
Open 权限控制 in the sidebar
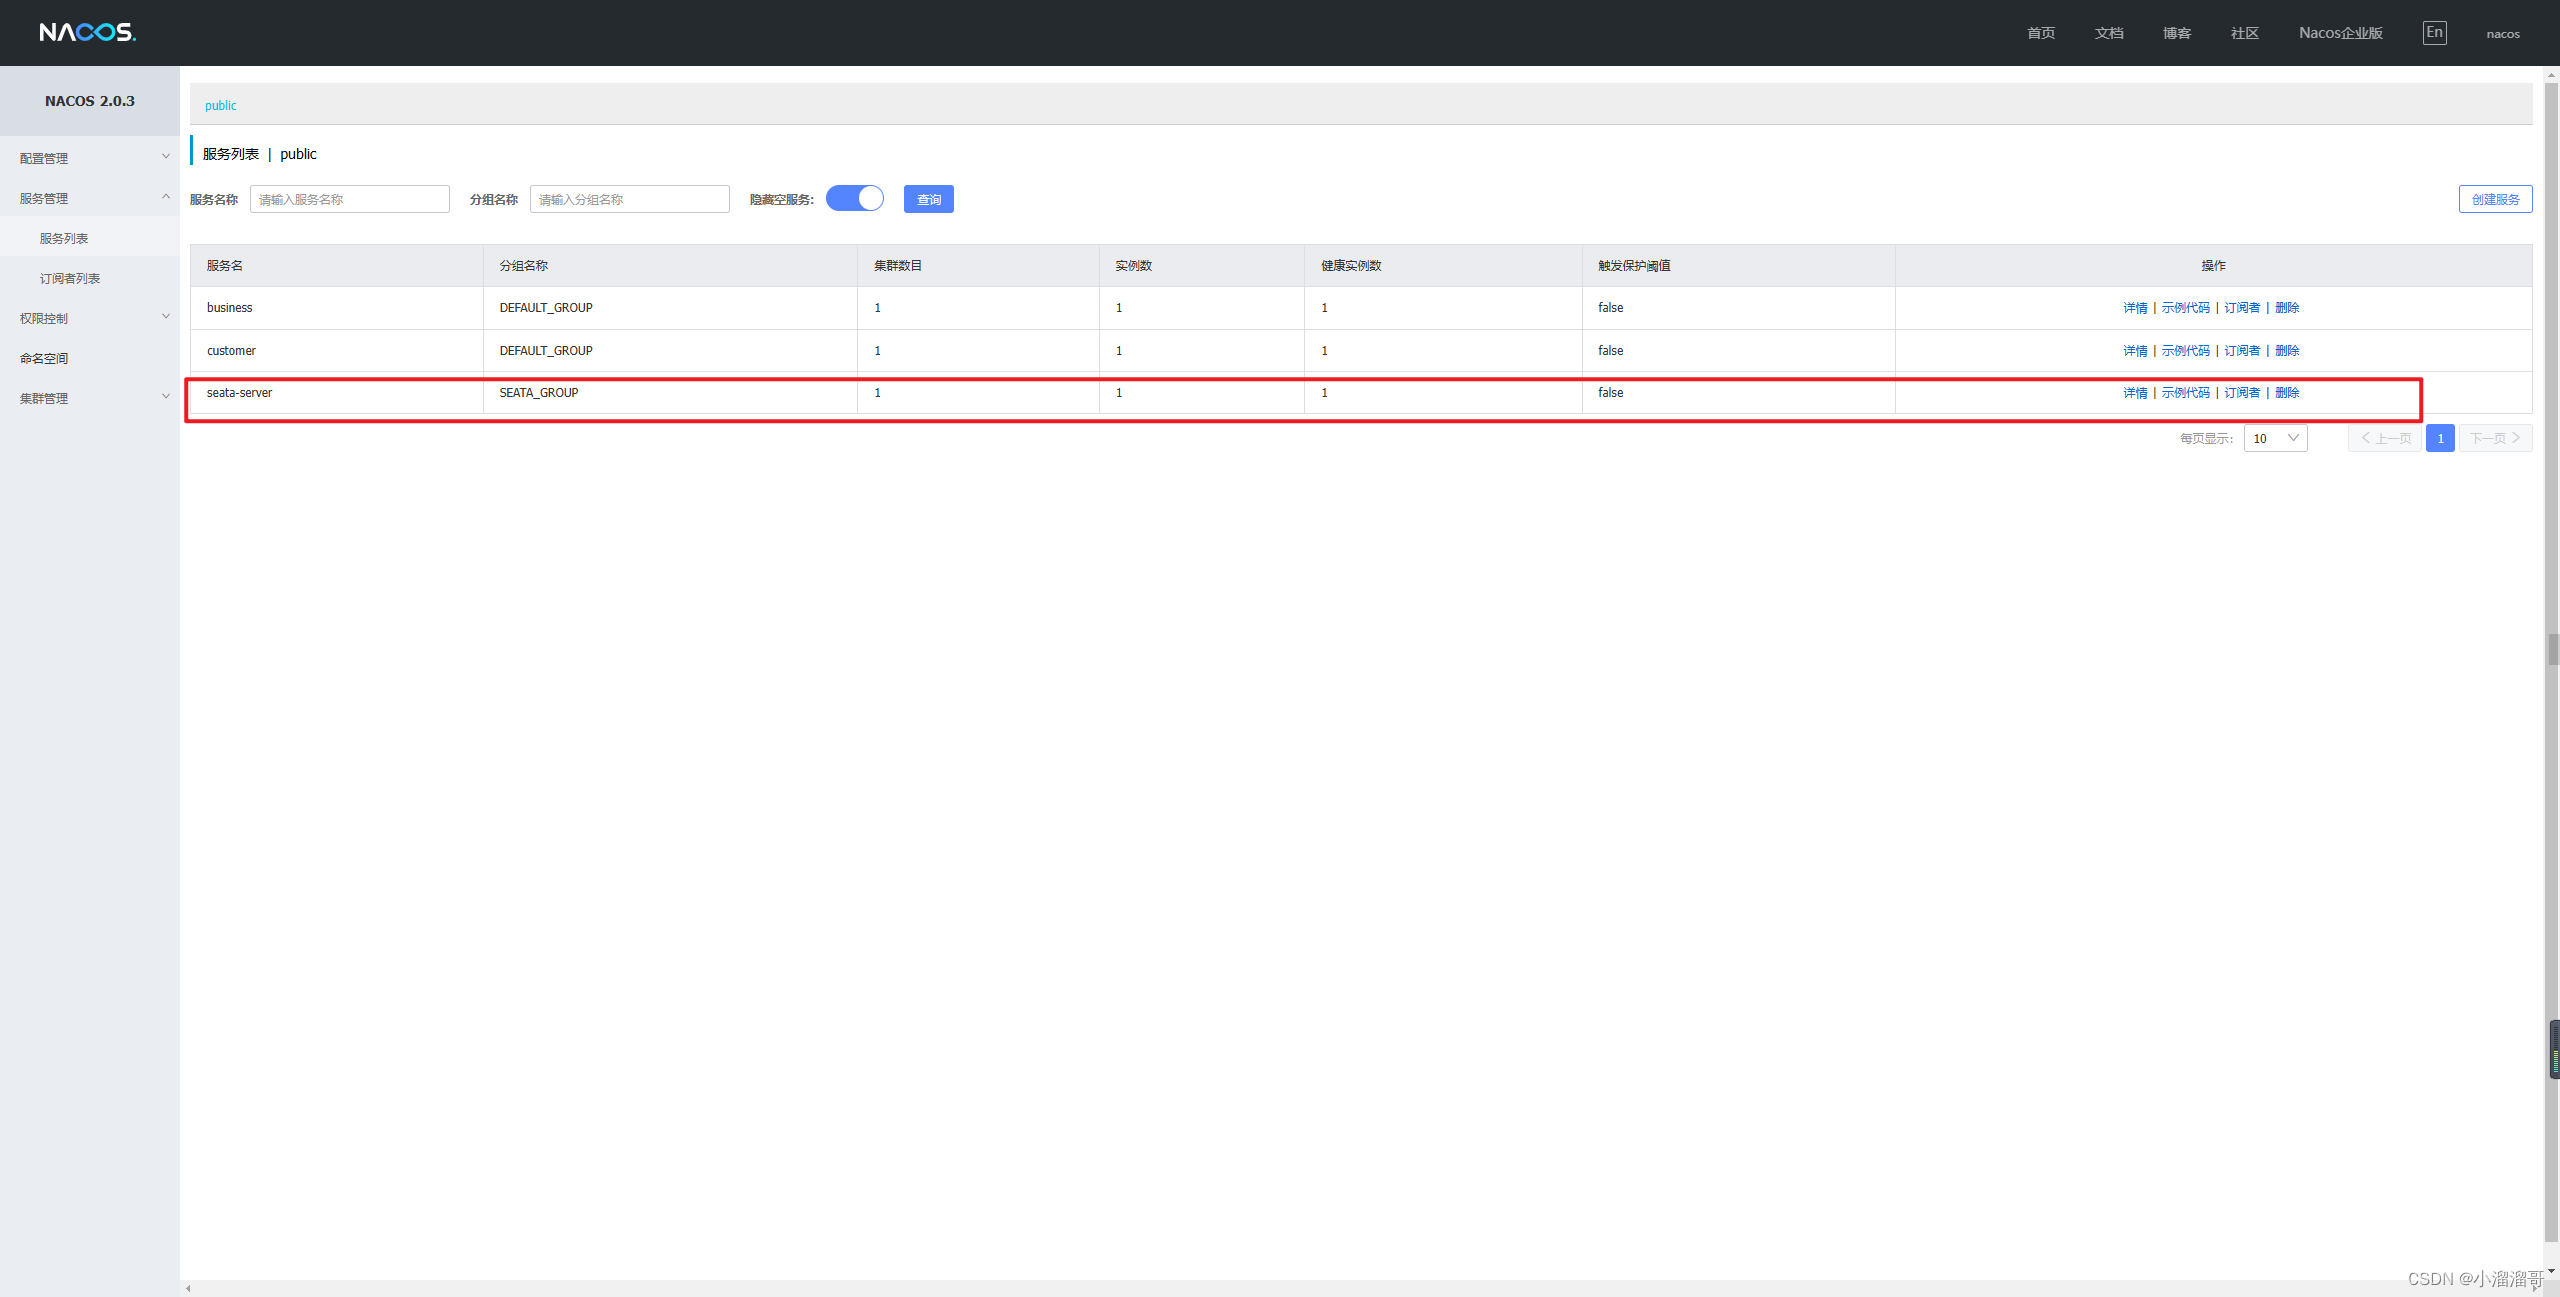coord(44,318)
